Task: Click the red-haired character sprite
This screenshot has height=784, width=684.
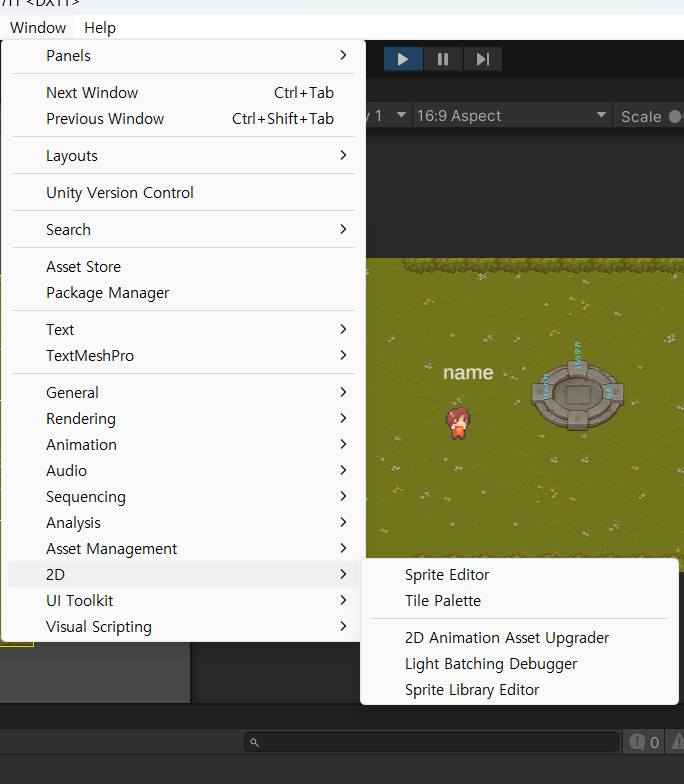Action: [x=458, y=423]
